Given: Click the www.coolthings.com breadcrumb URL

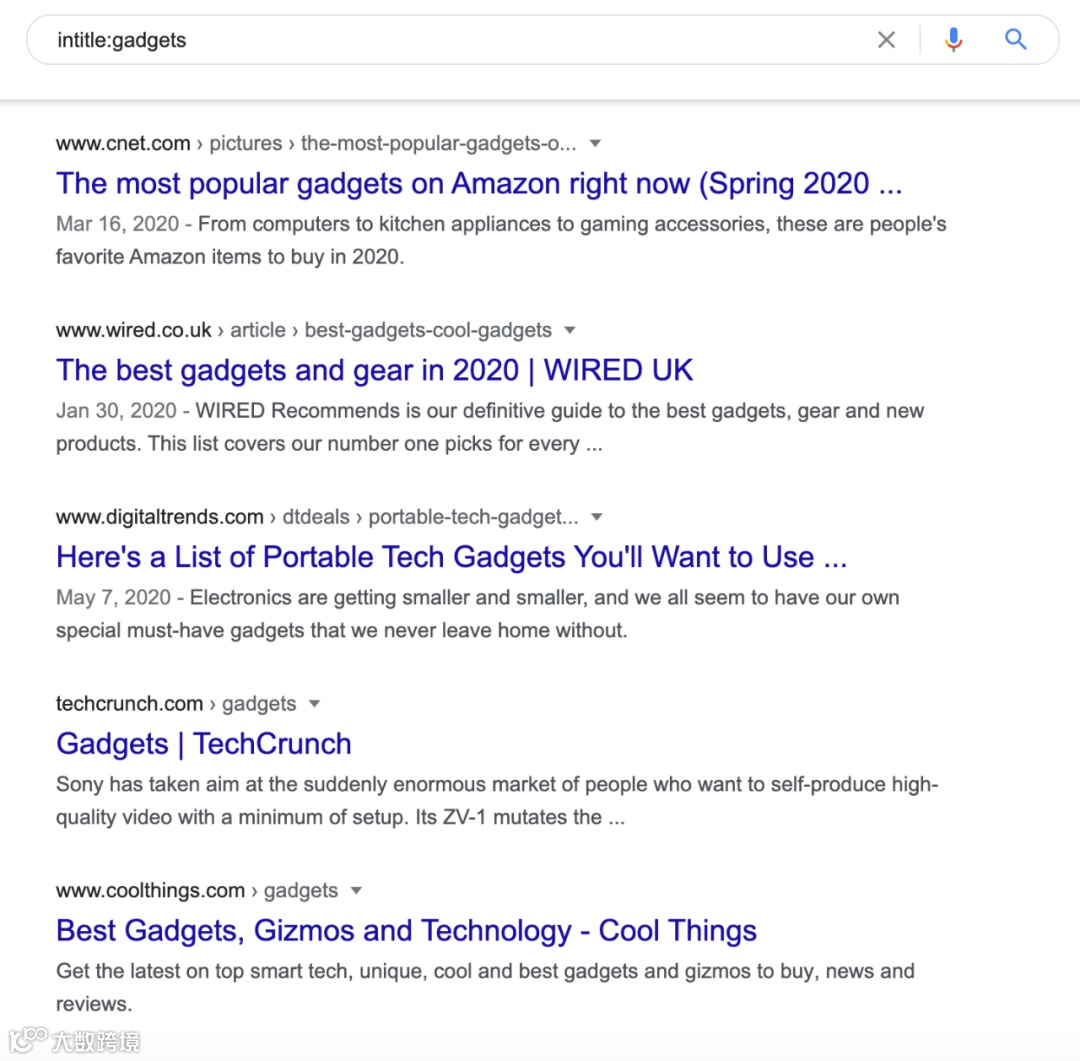Looking at the screenshot, I should (x=150, y=890).
